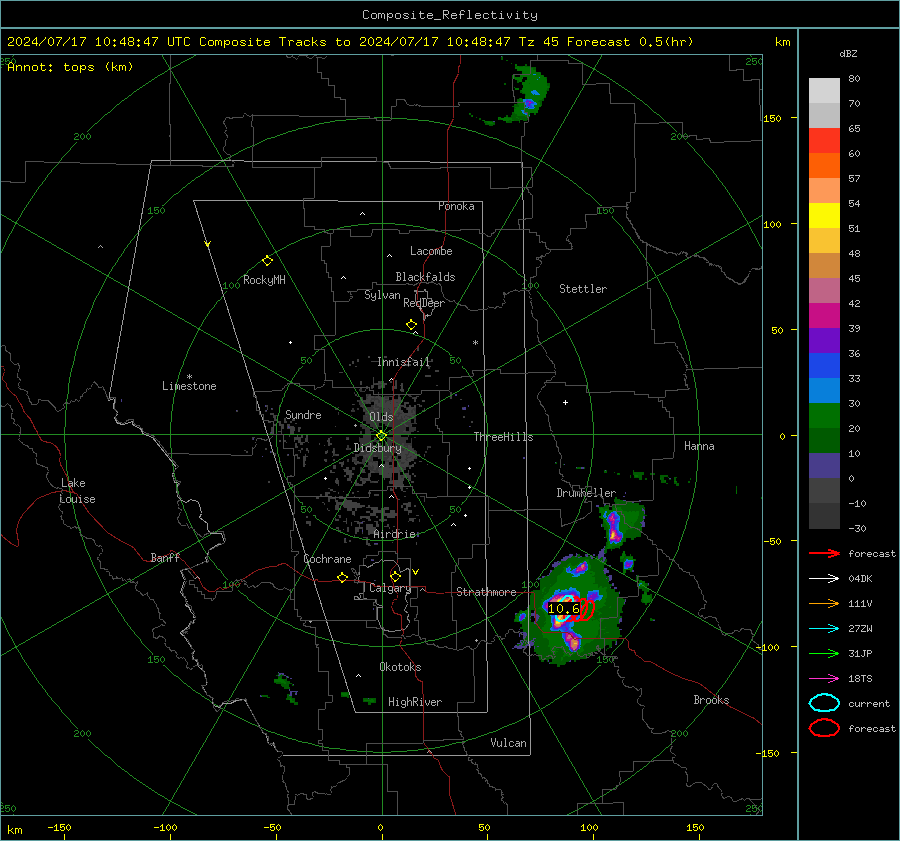
Task: Click the Didsbury label on the map
Action: click(x=377, y=448)
